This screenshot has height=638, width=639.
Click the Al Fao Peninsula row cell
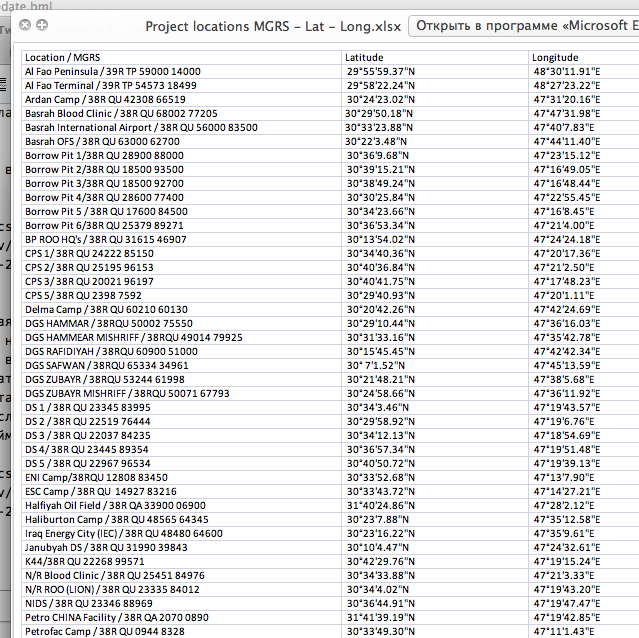[x=181, y=72]
